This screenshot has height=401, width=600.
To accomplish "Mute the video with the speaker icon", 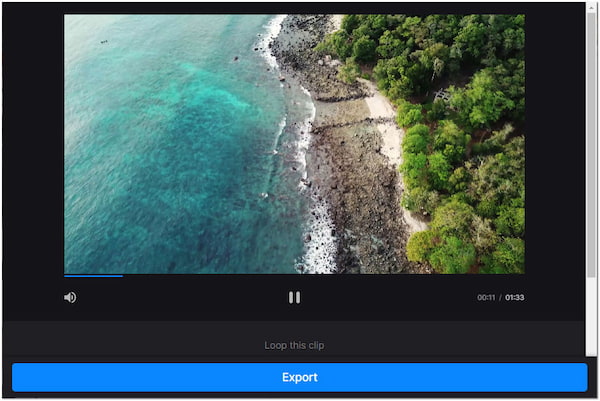I will coord(70,297).
